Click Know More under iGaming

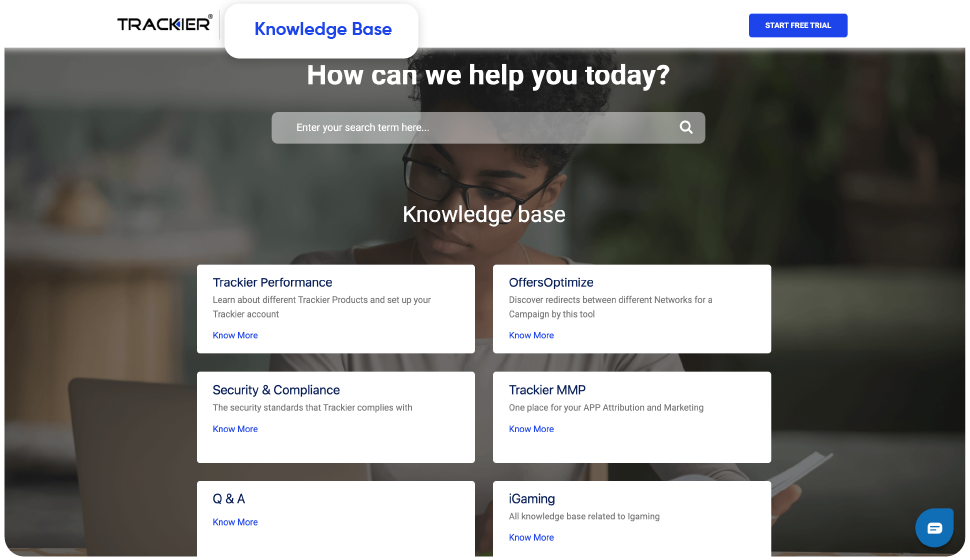[531, 538]
